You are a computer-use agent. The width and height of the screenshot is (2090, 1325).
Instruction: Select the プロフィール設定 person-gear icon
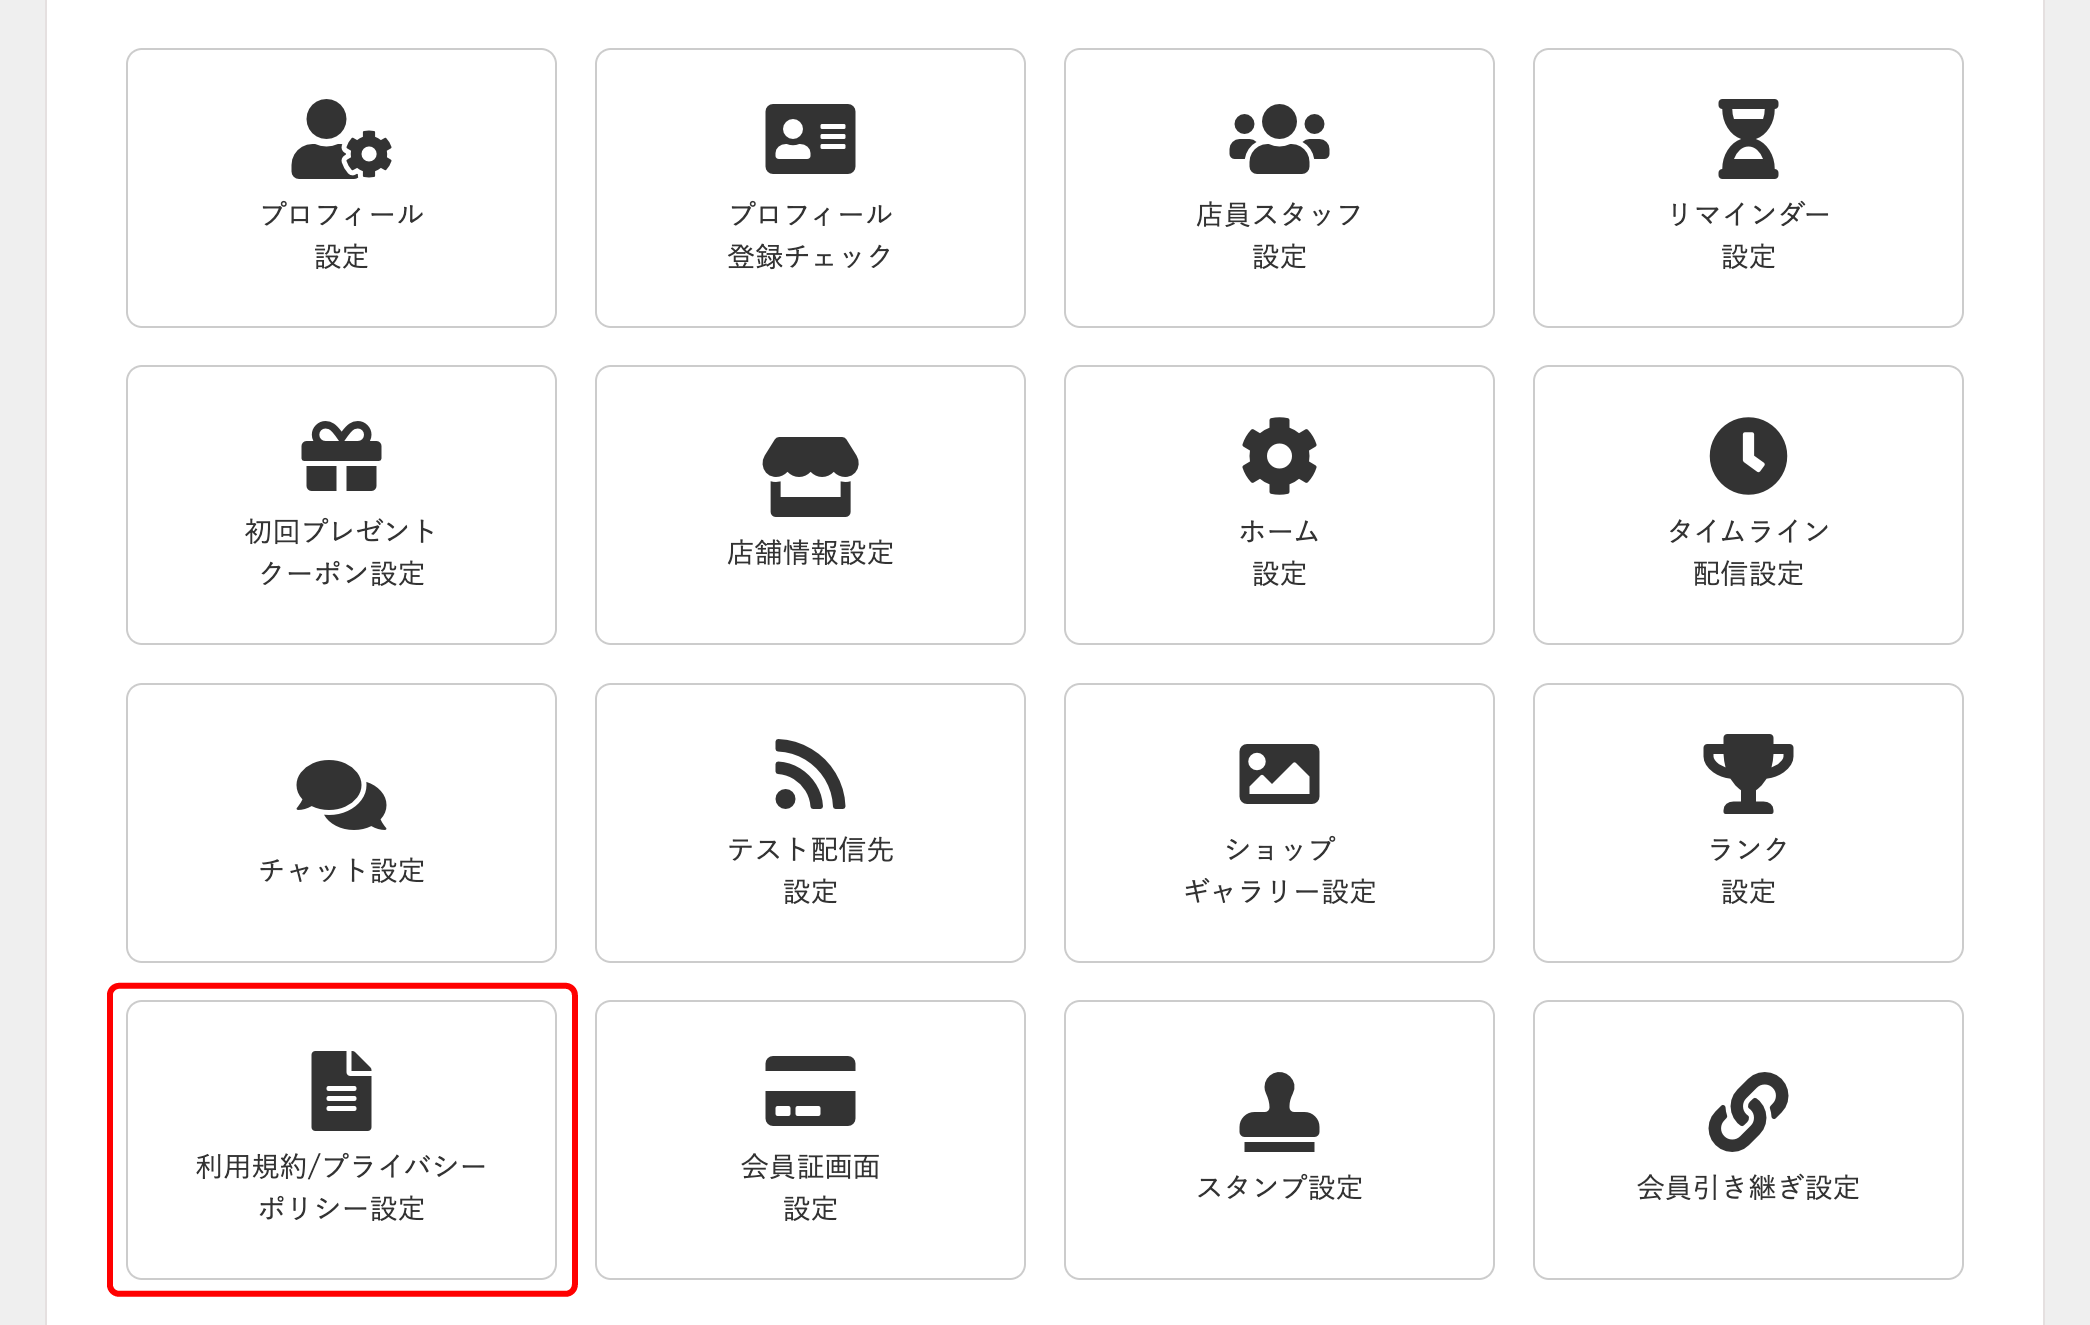pyautogui.click(x=341, y=142)
